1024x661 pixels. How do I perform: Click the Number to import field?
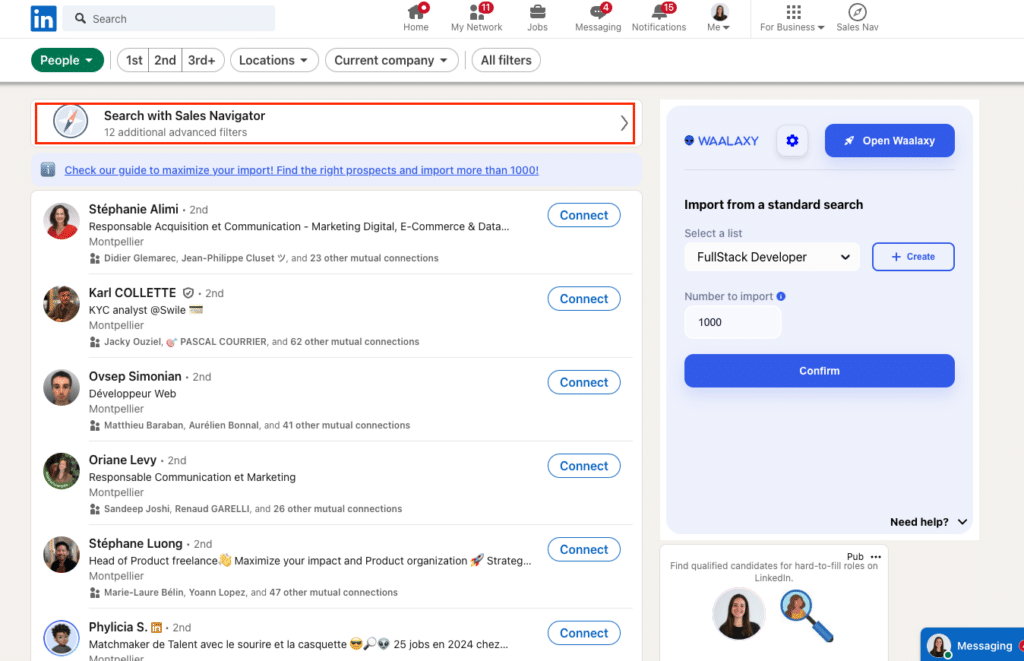(733, 322)
